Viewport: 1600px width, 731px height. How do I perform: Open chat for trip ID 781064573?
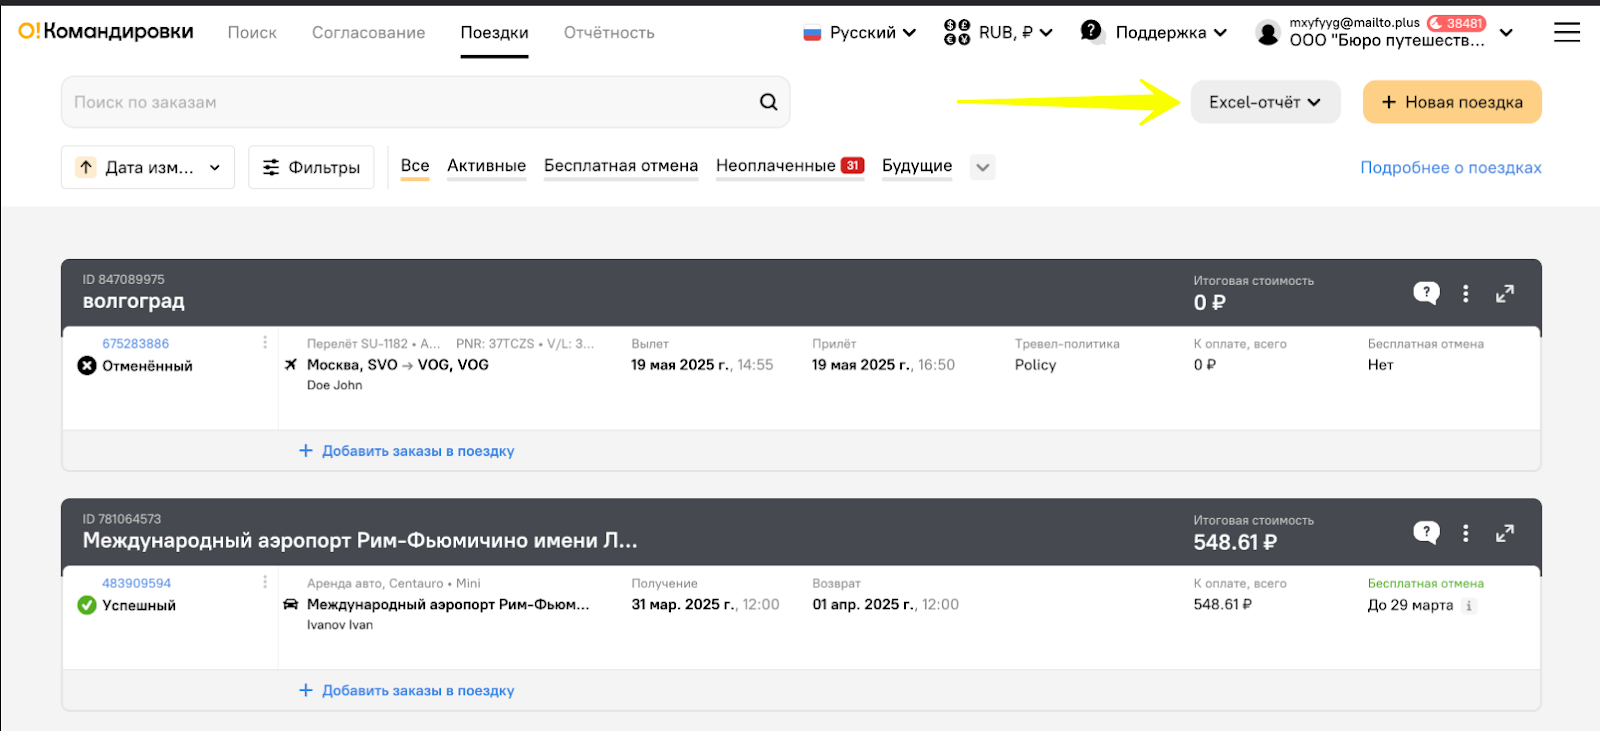[x=1426, y=533]
